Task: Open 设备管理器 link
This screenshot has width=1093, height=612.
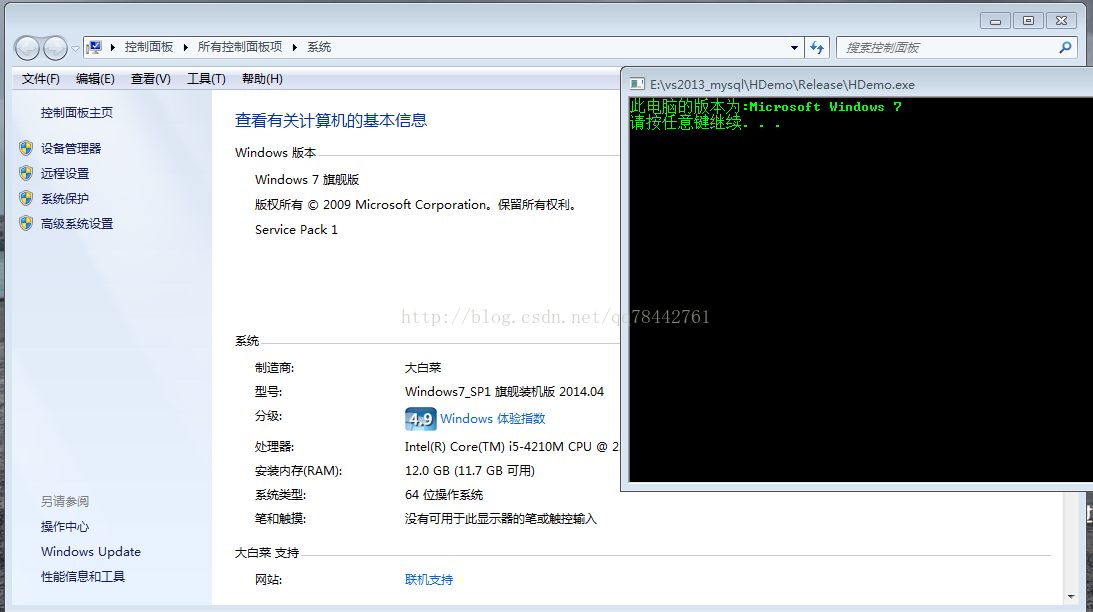Action: (x=71, y=148)
